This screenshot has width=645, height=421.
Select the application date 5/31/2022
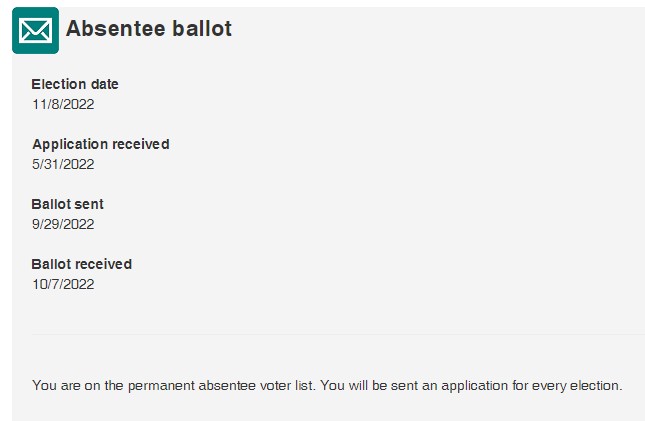click(x=63, y=164)
